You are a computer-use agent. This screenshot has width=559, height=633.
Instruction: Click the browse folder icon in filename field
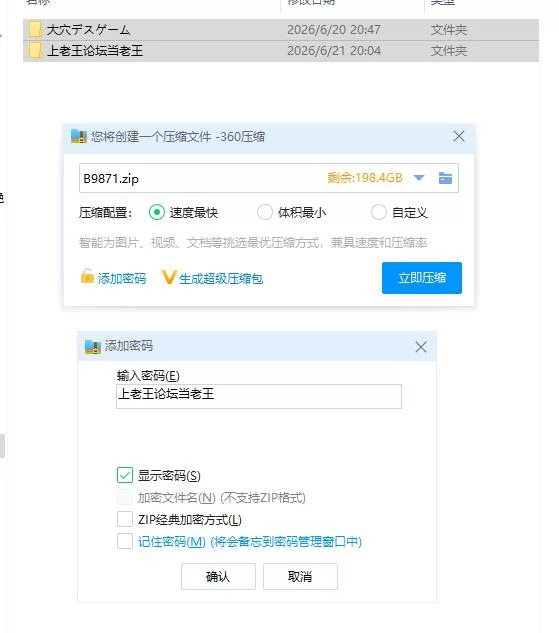tap(445, 178)
